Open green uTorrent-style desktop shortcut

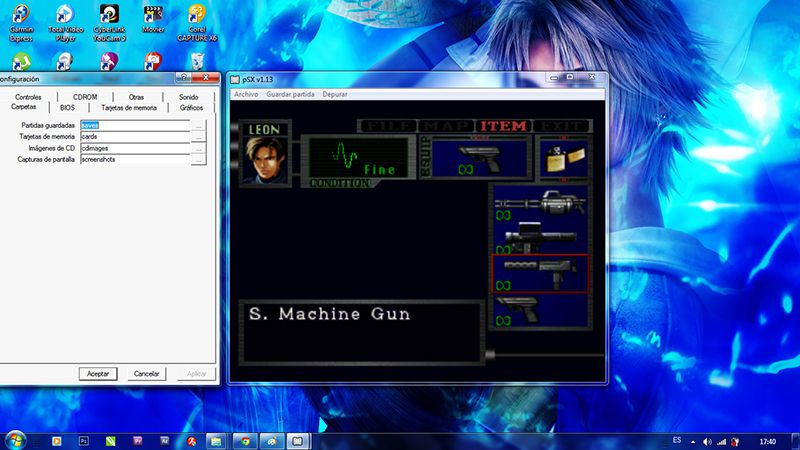[x=21, y=61]
